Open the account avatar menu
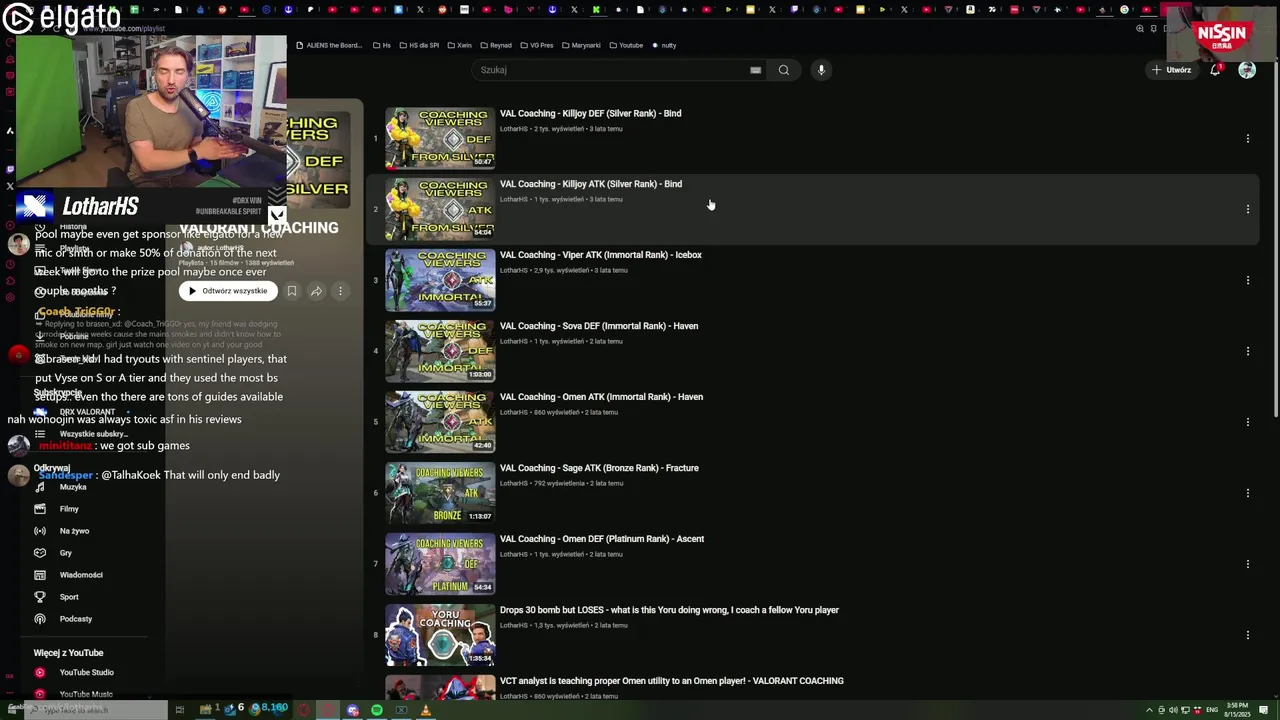1280x720 pixels. (x=1247, y=70)
